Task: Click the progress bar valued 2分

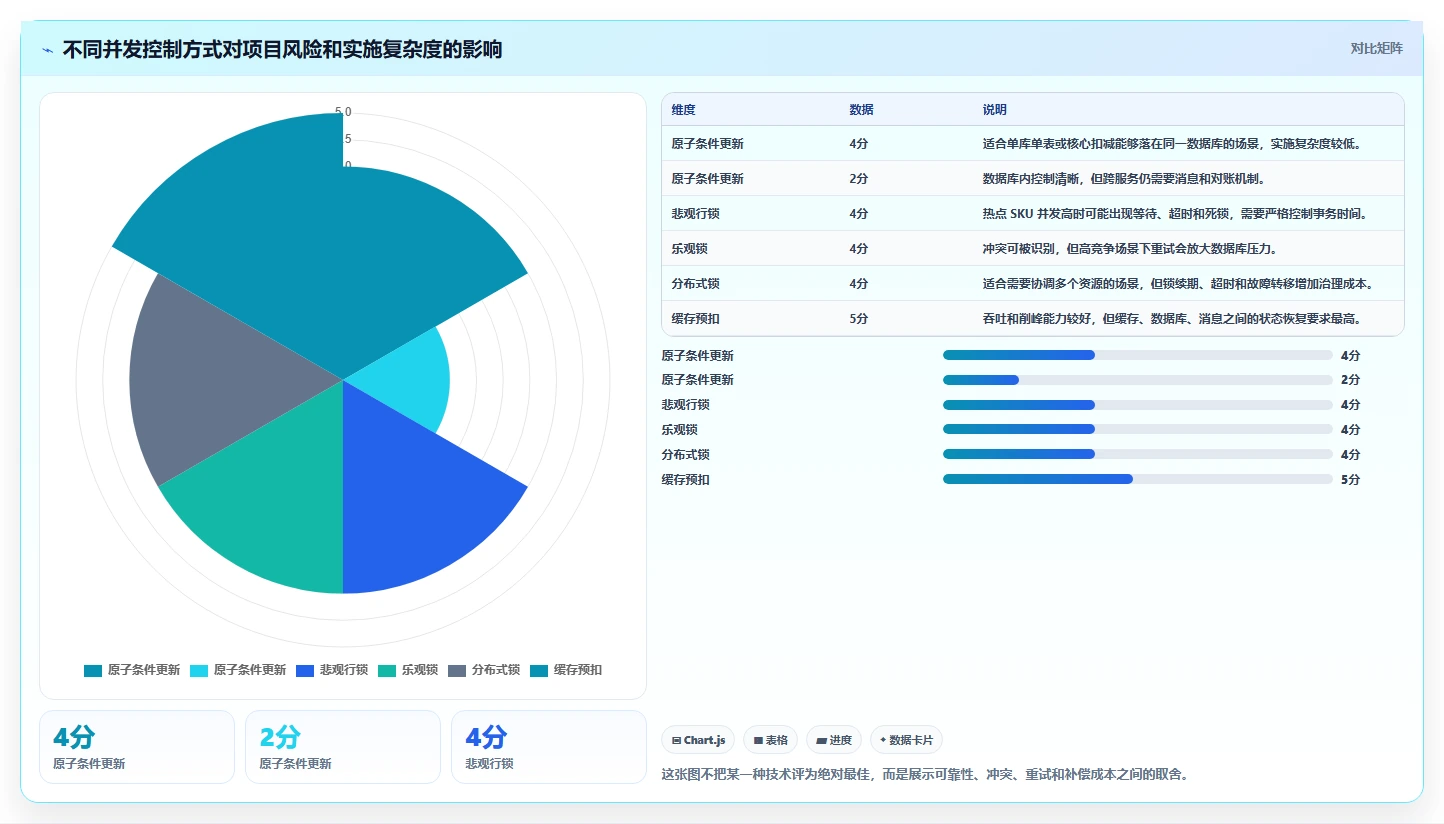Action: [1138, 380]
